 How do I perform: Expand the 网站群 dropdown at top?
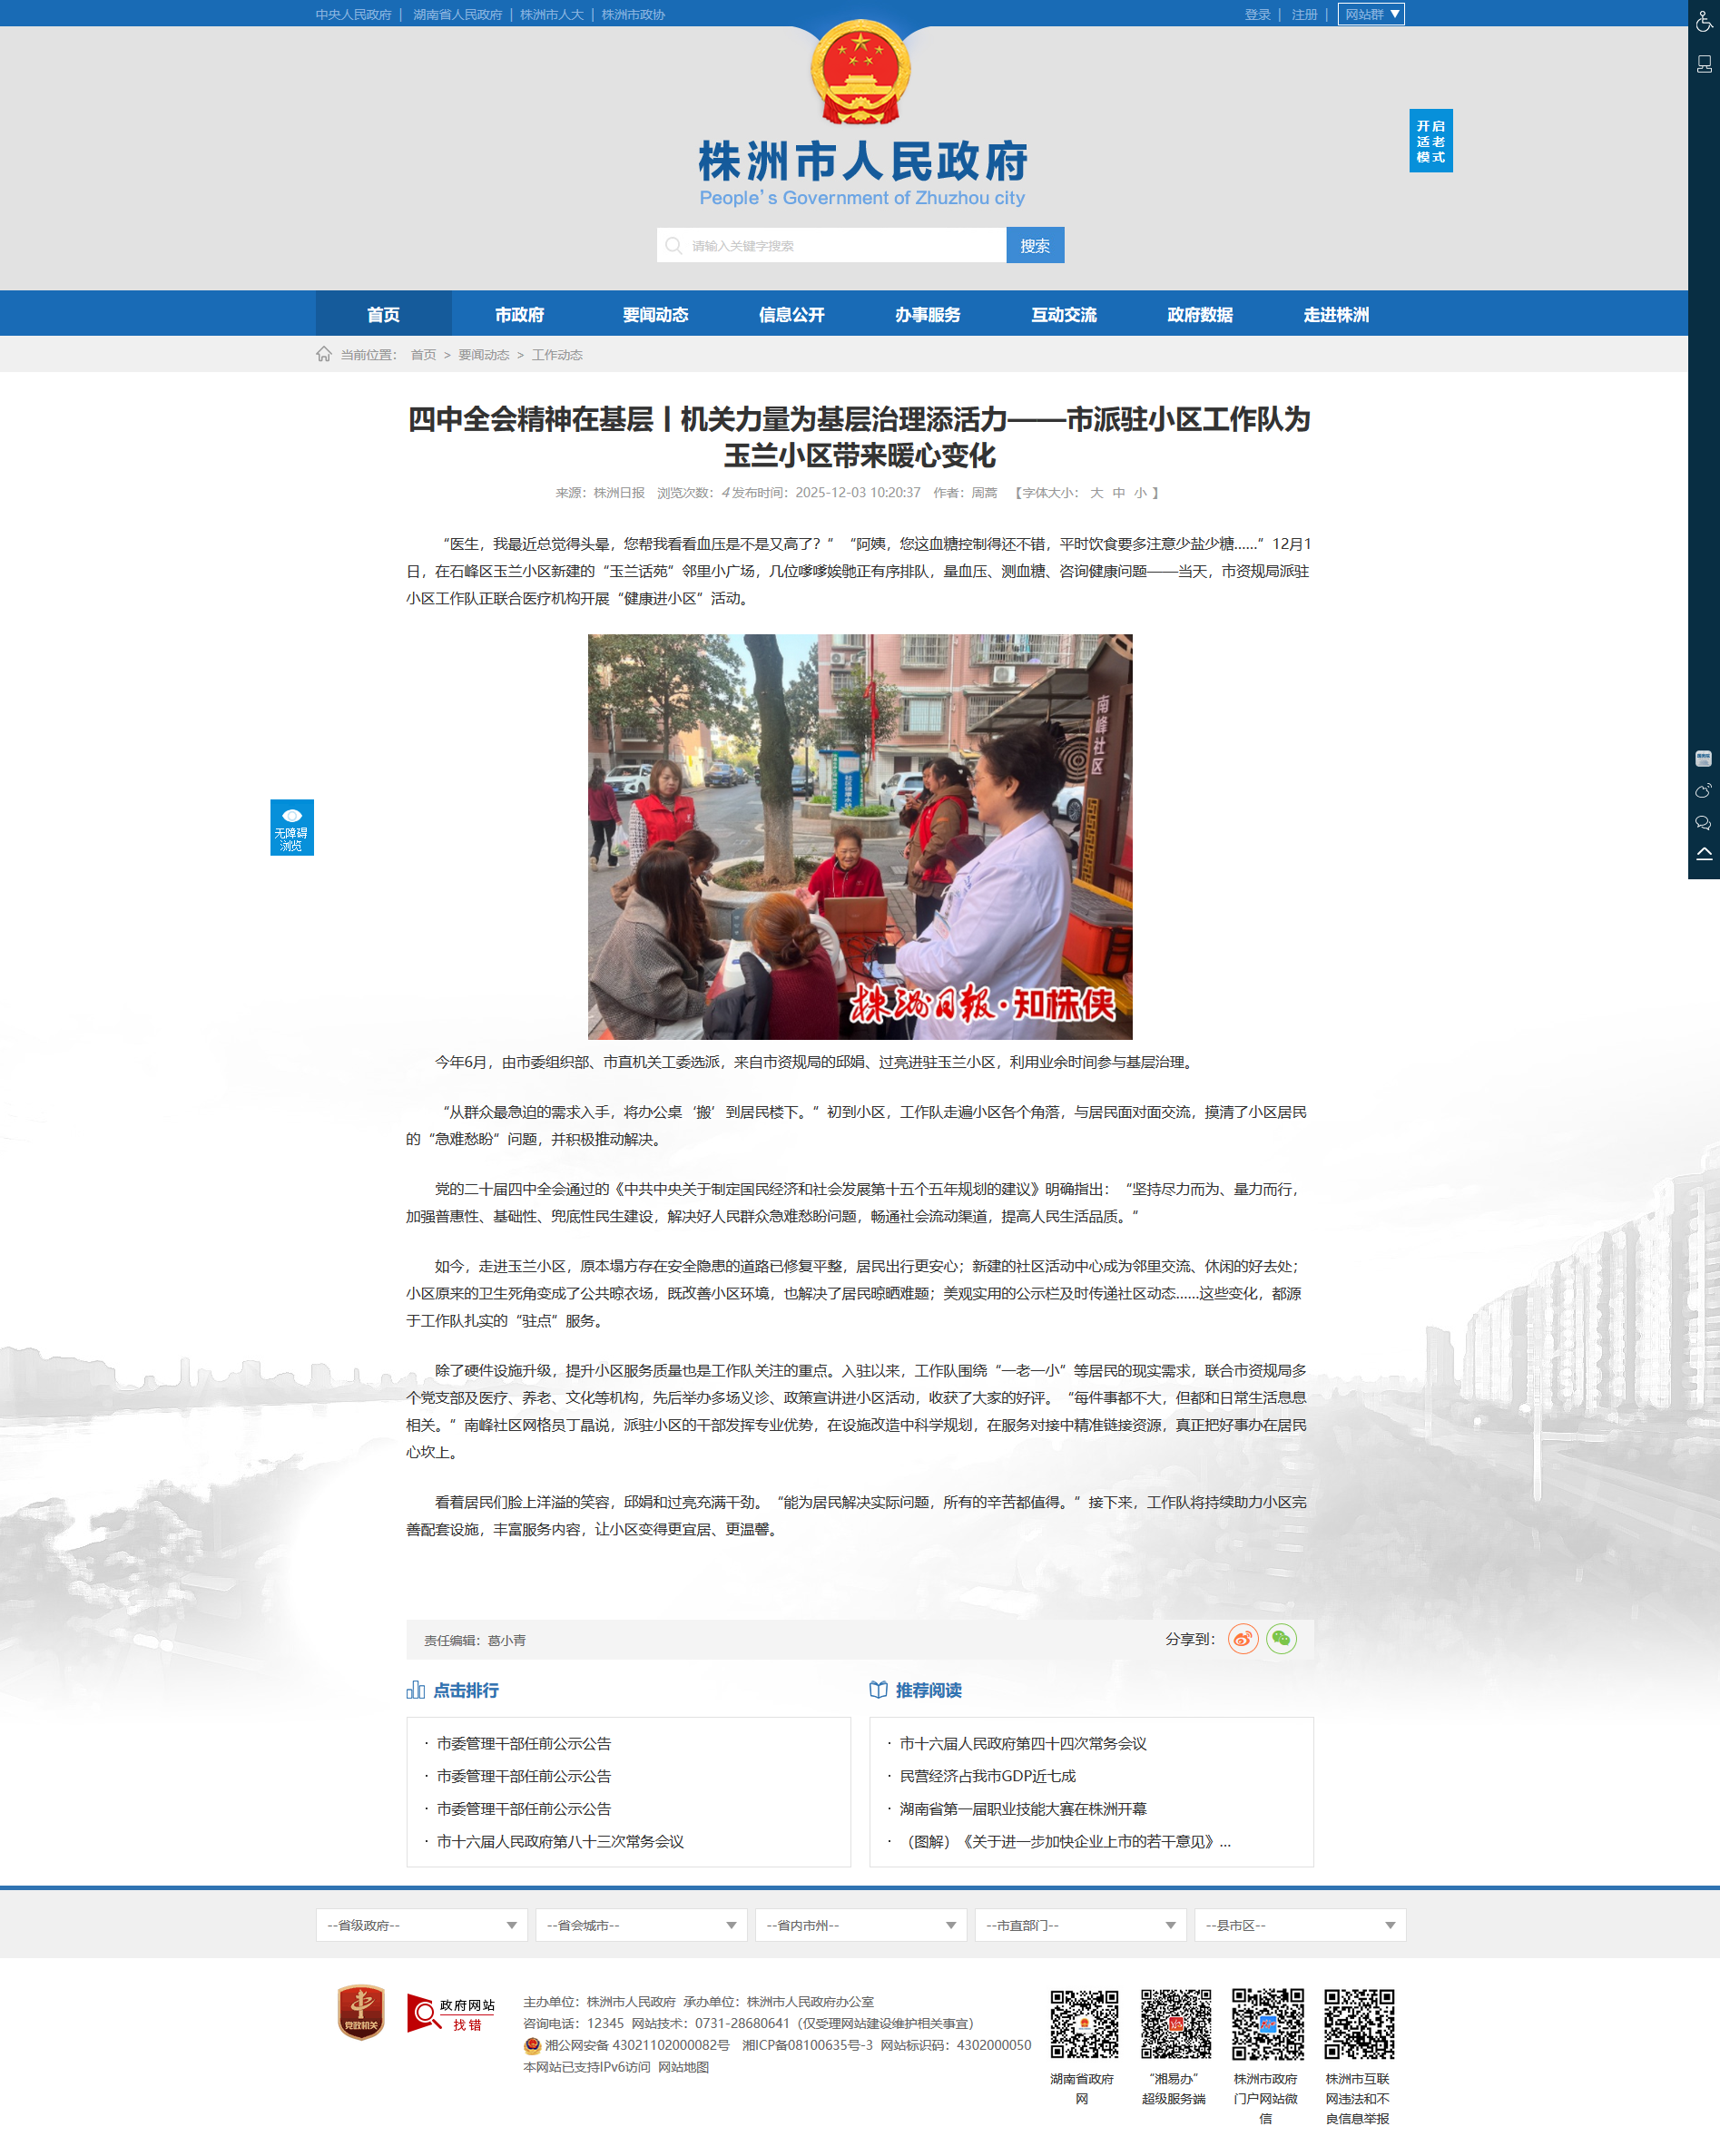coord(1370,14)
